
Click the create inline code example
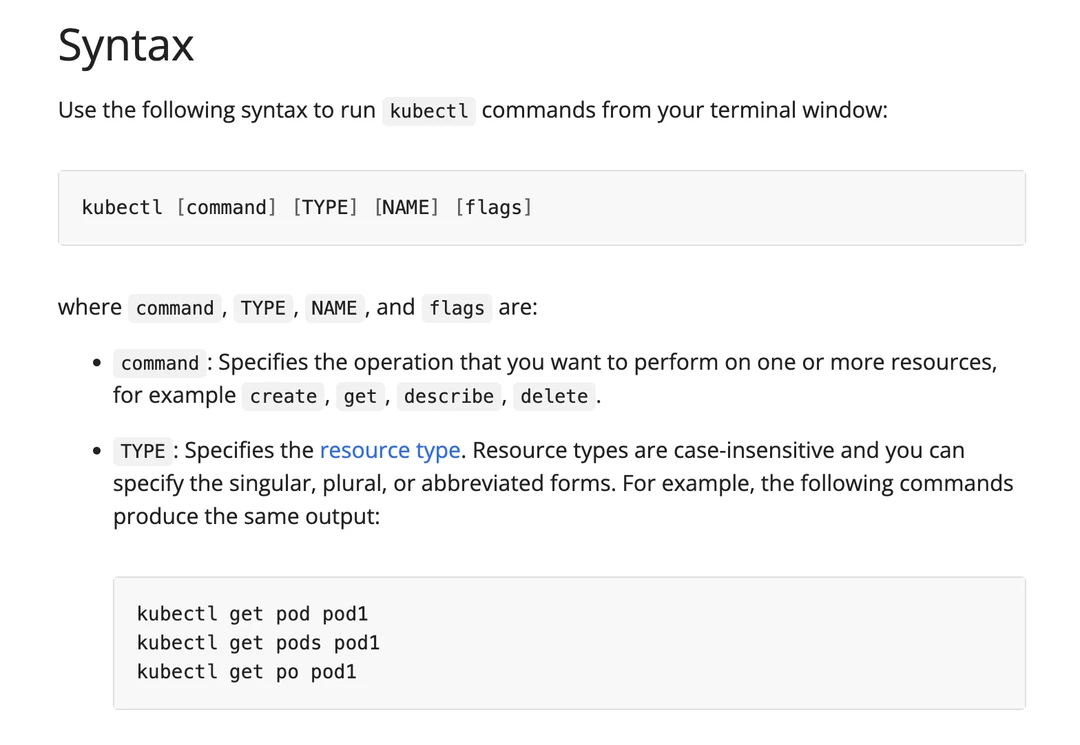[283, 397]
